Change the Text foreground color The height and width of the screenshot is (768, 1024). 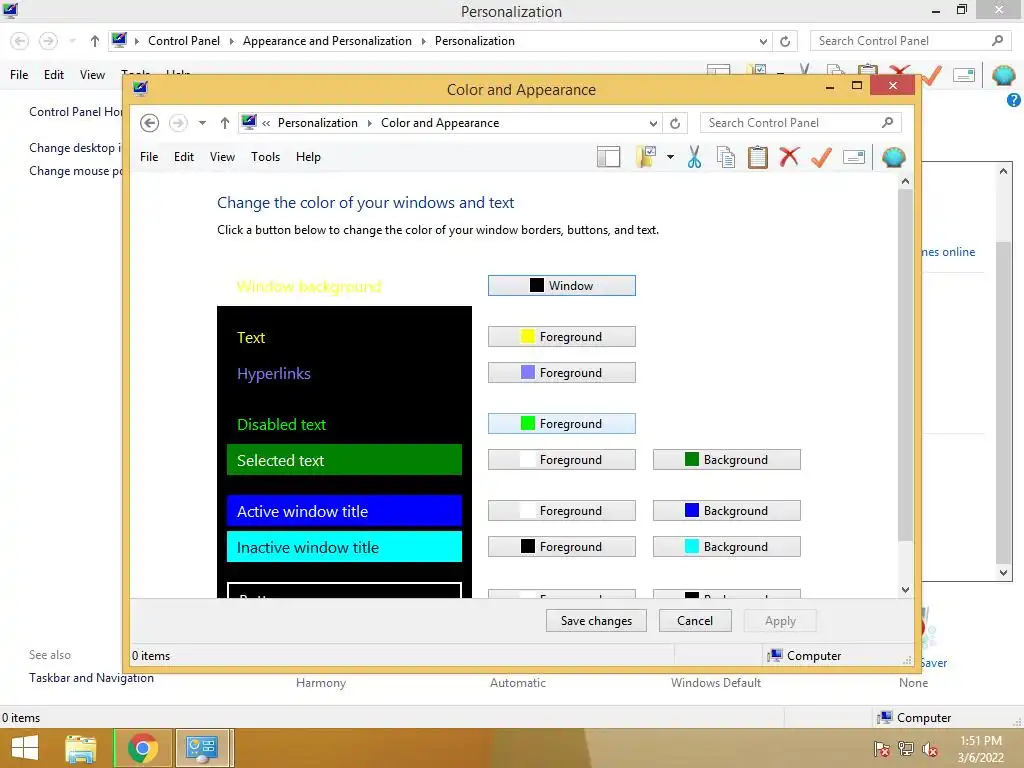click(x=562, y=336)
